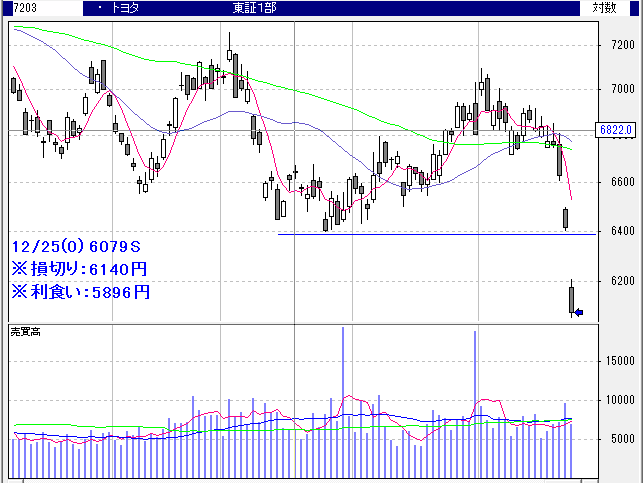Click the 6600 price axis label

621,182
